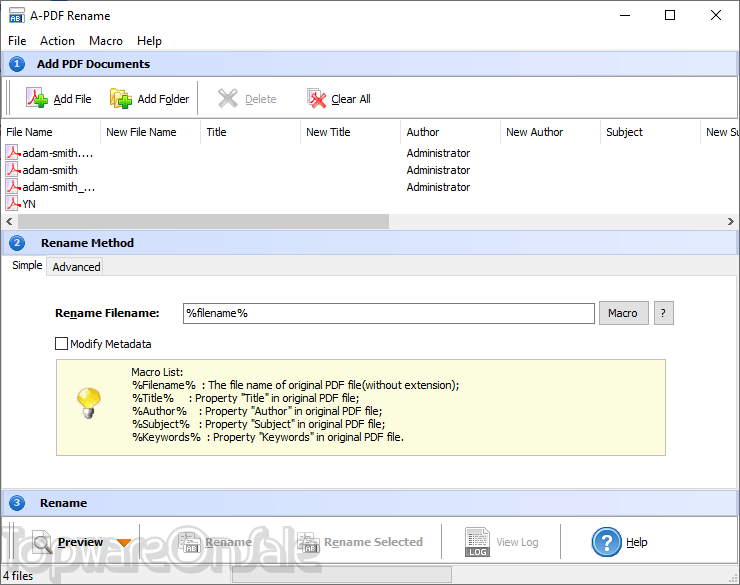Switch to the Simple tab
The height and width of the screenshot is (585, 740).
coord(27,265)
